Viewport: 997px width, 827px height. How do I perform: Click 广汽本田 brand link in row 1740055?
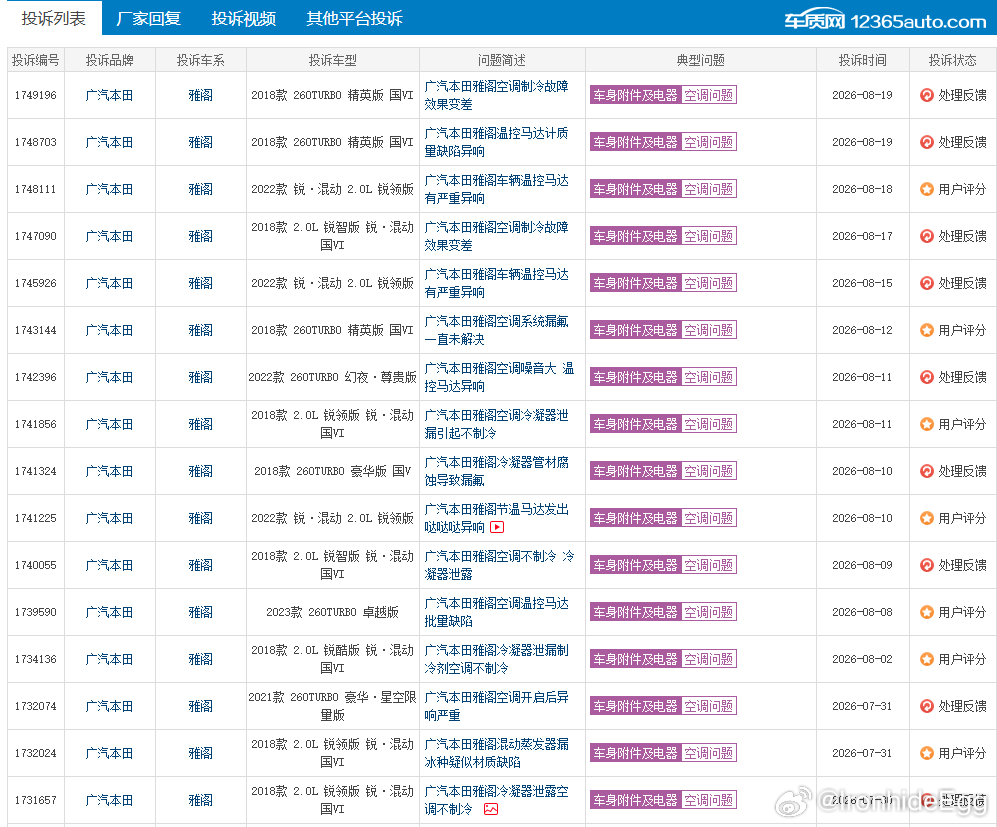109,566
